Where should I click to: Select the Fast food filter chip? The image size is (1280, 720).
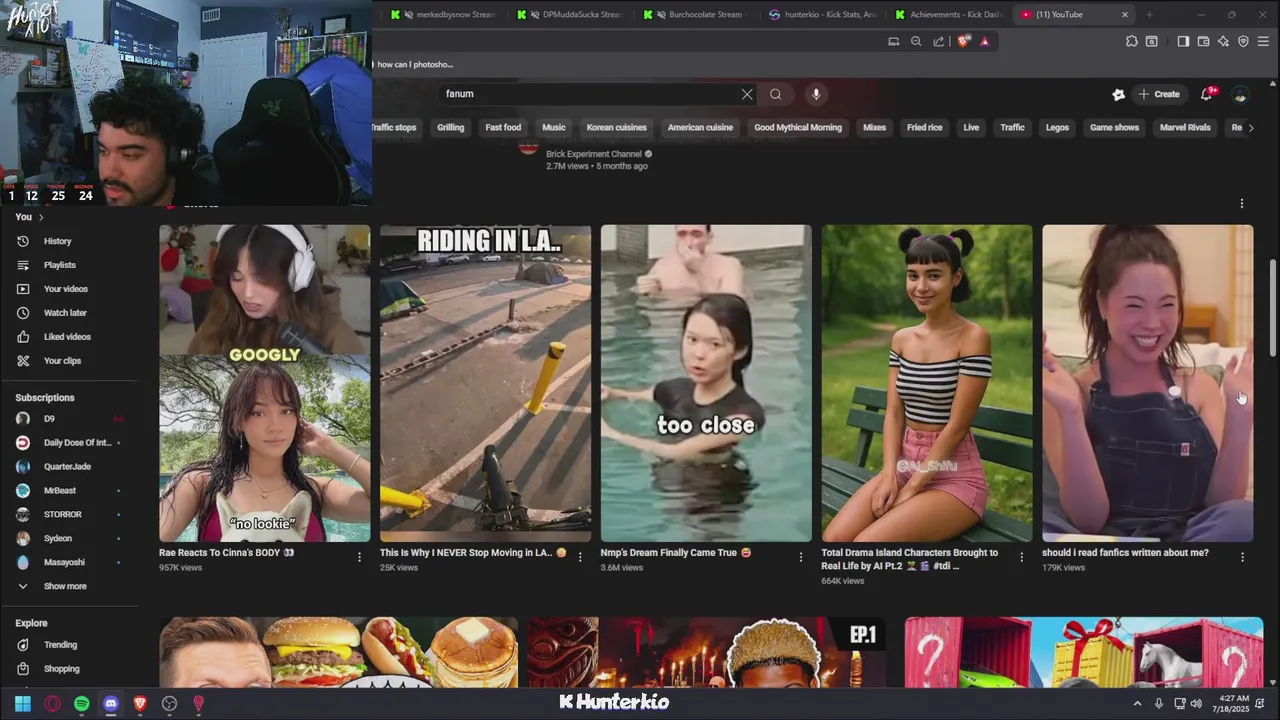tap(503, 128)
